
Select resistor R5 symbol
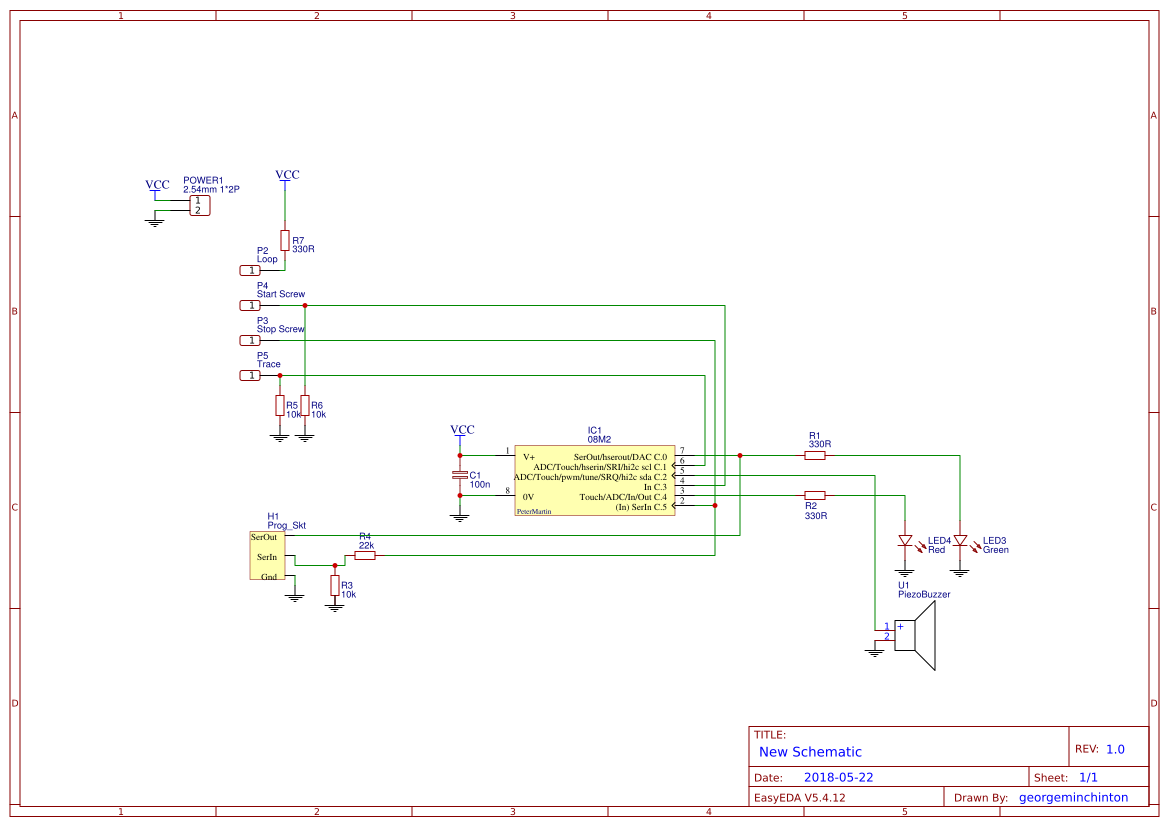(x=280, y=406)
